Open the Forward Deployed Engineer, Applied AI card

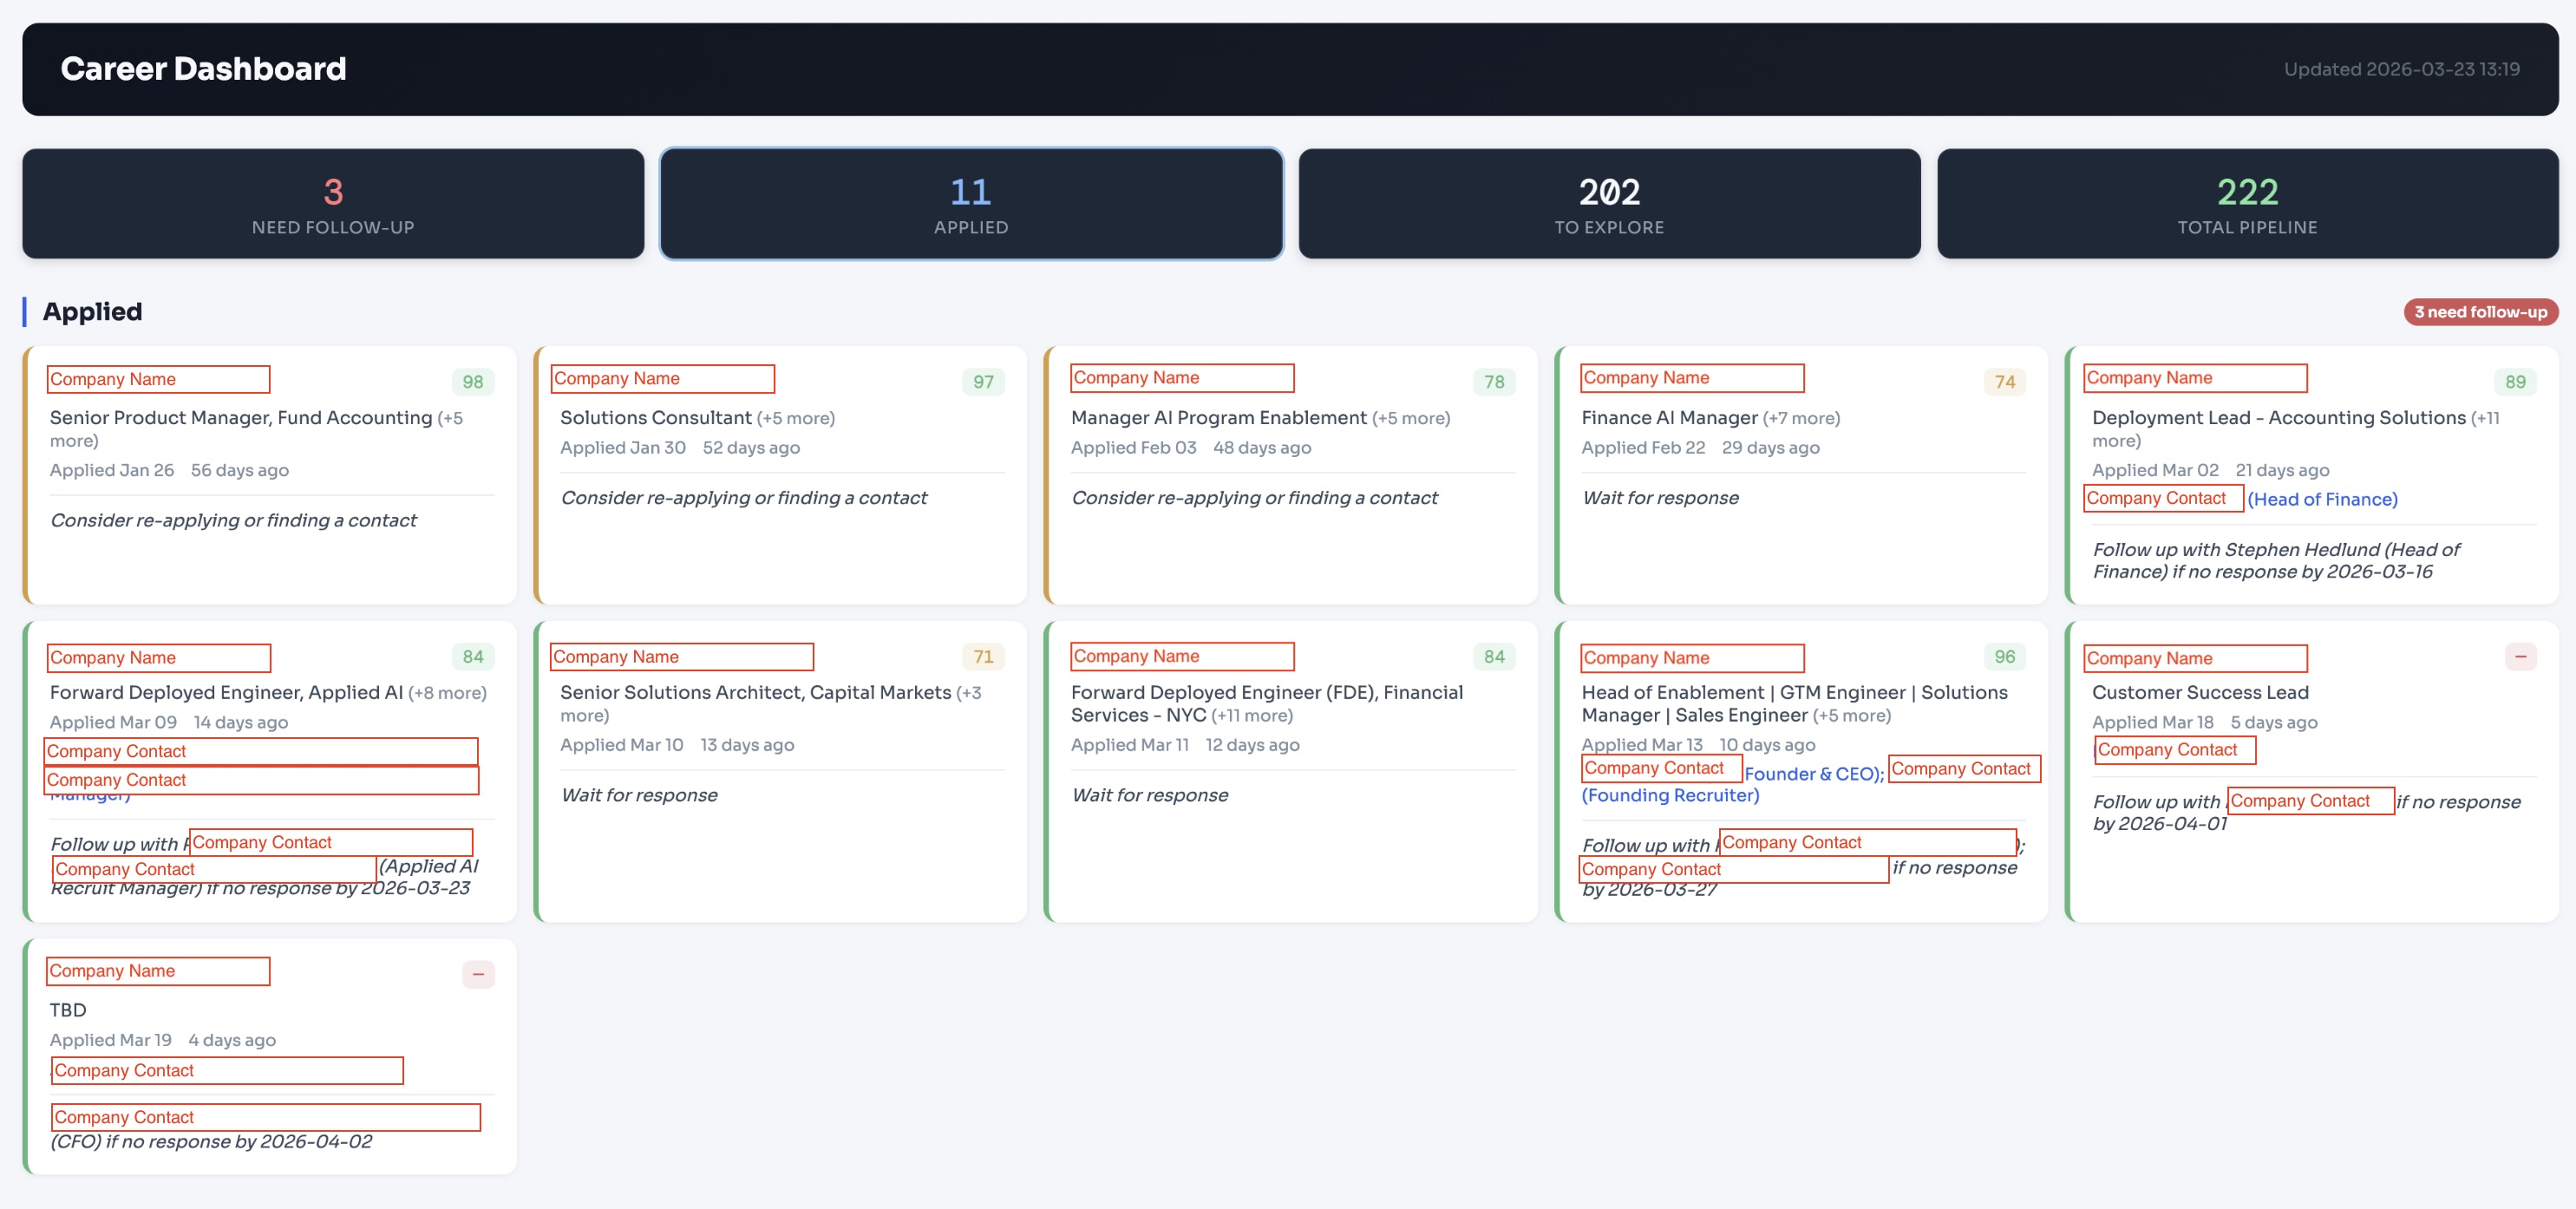[x=270, y=771]
